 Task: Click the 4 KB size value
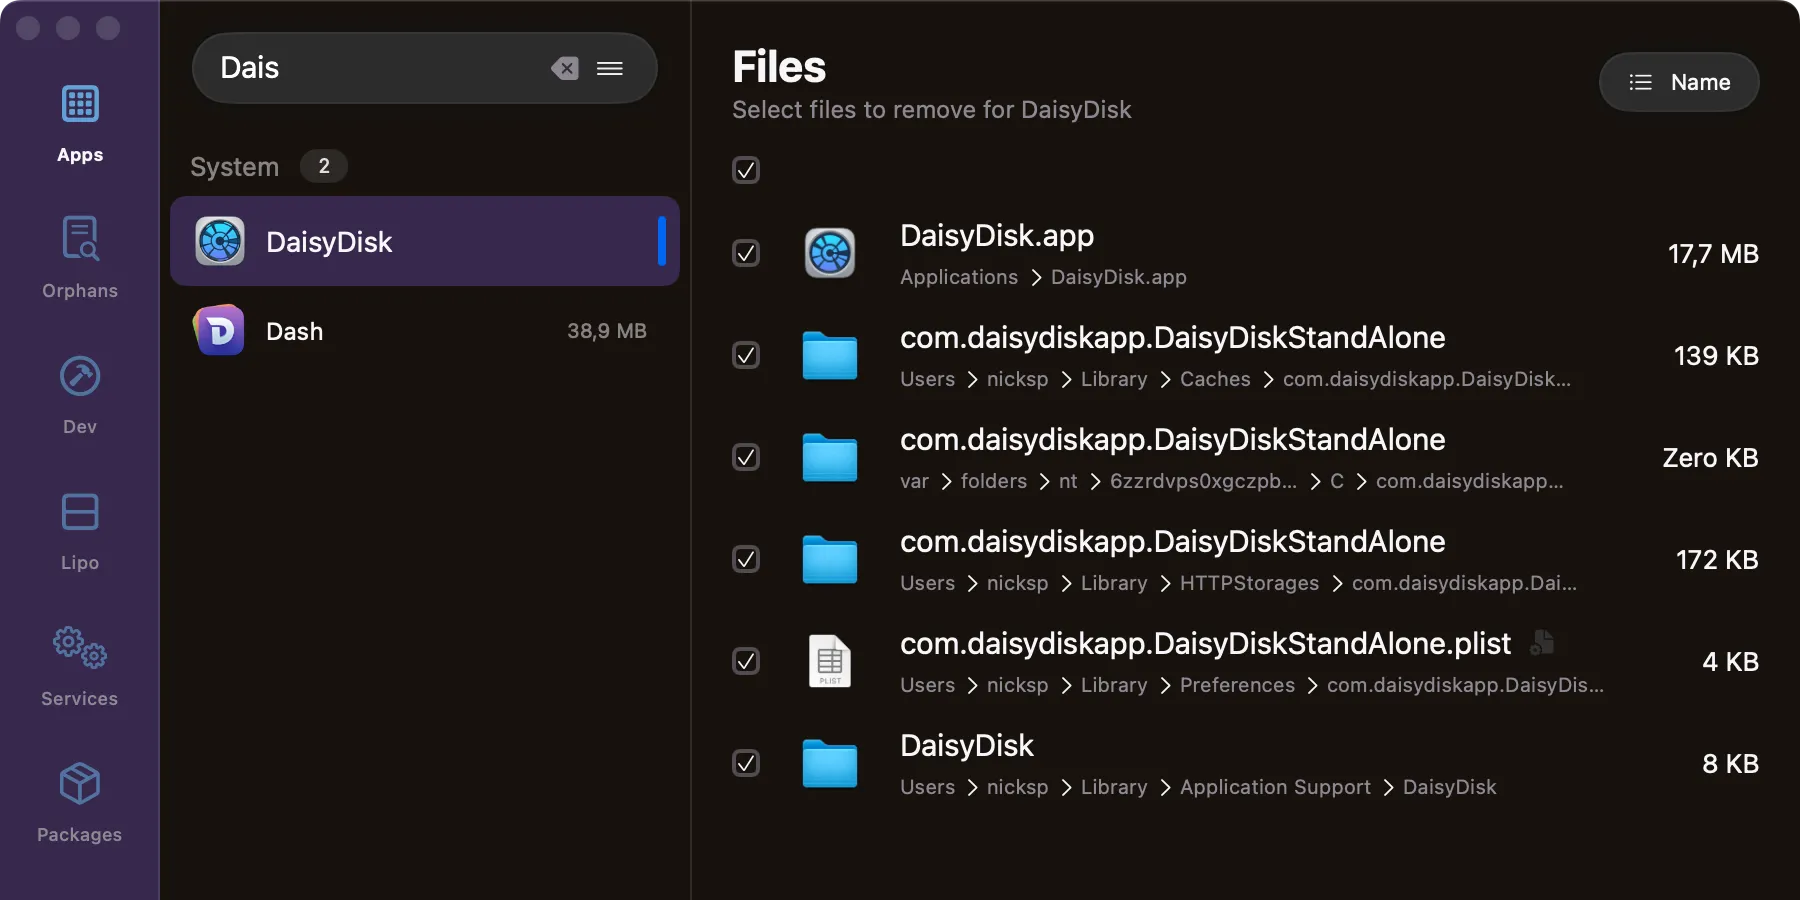1730,662
